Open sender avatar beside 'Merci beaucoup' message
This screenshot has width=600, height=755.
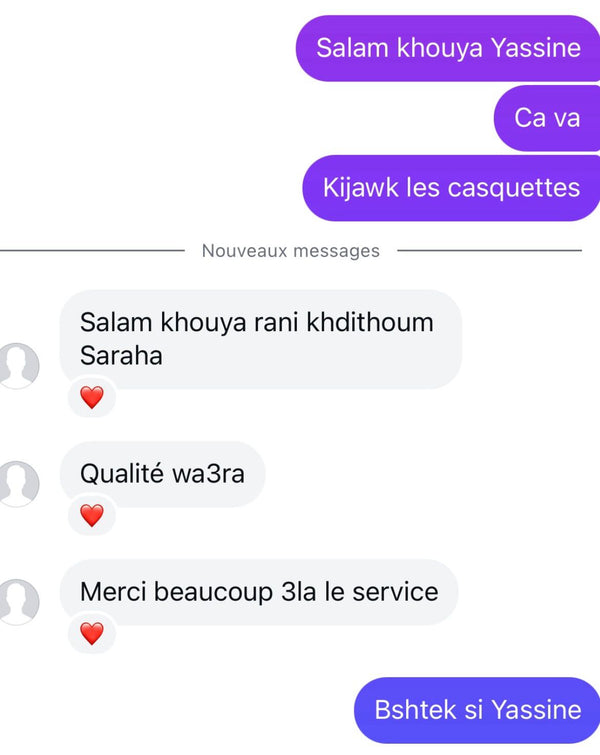[18, 601]
